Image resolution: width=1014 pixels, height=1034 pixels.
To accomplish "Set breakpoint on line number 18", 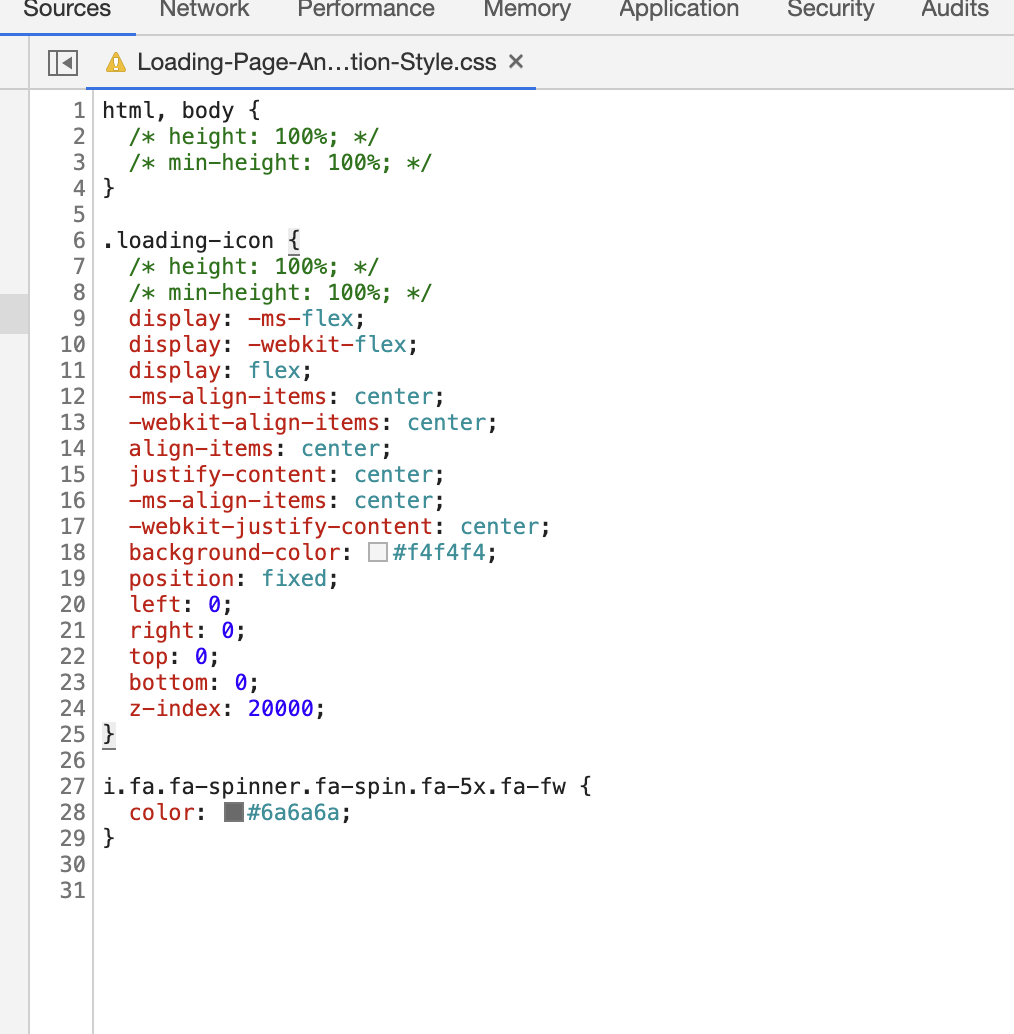I will [x=74, y=553].
